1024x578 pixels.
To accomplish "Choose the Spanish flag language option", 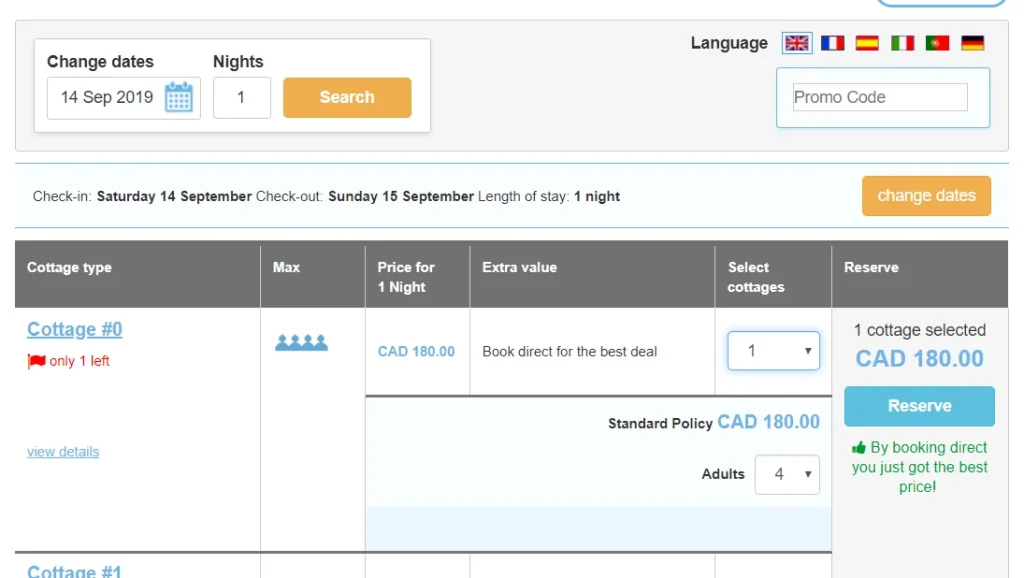I will coord(867,43).
